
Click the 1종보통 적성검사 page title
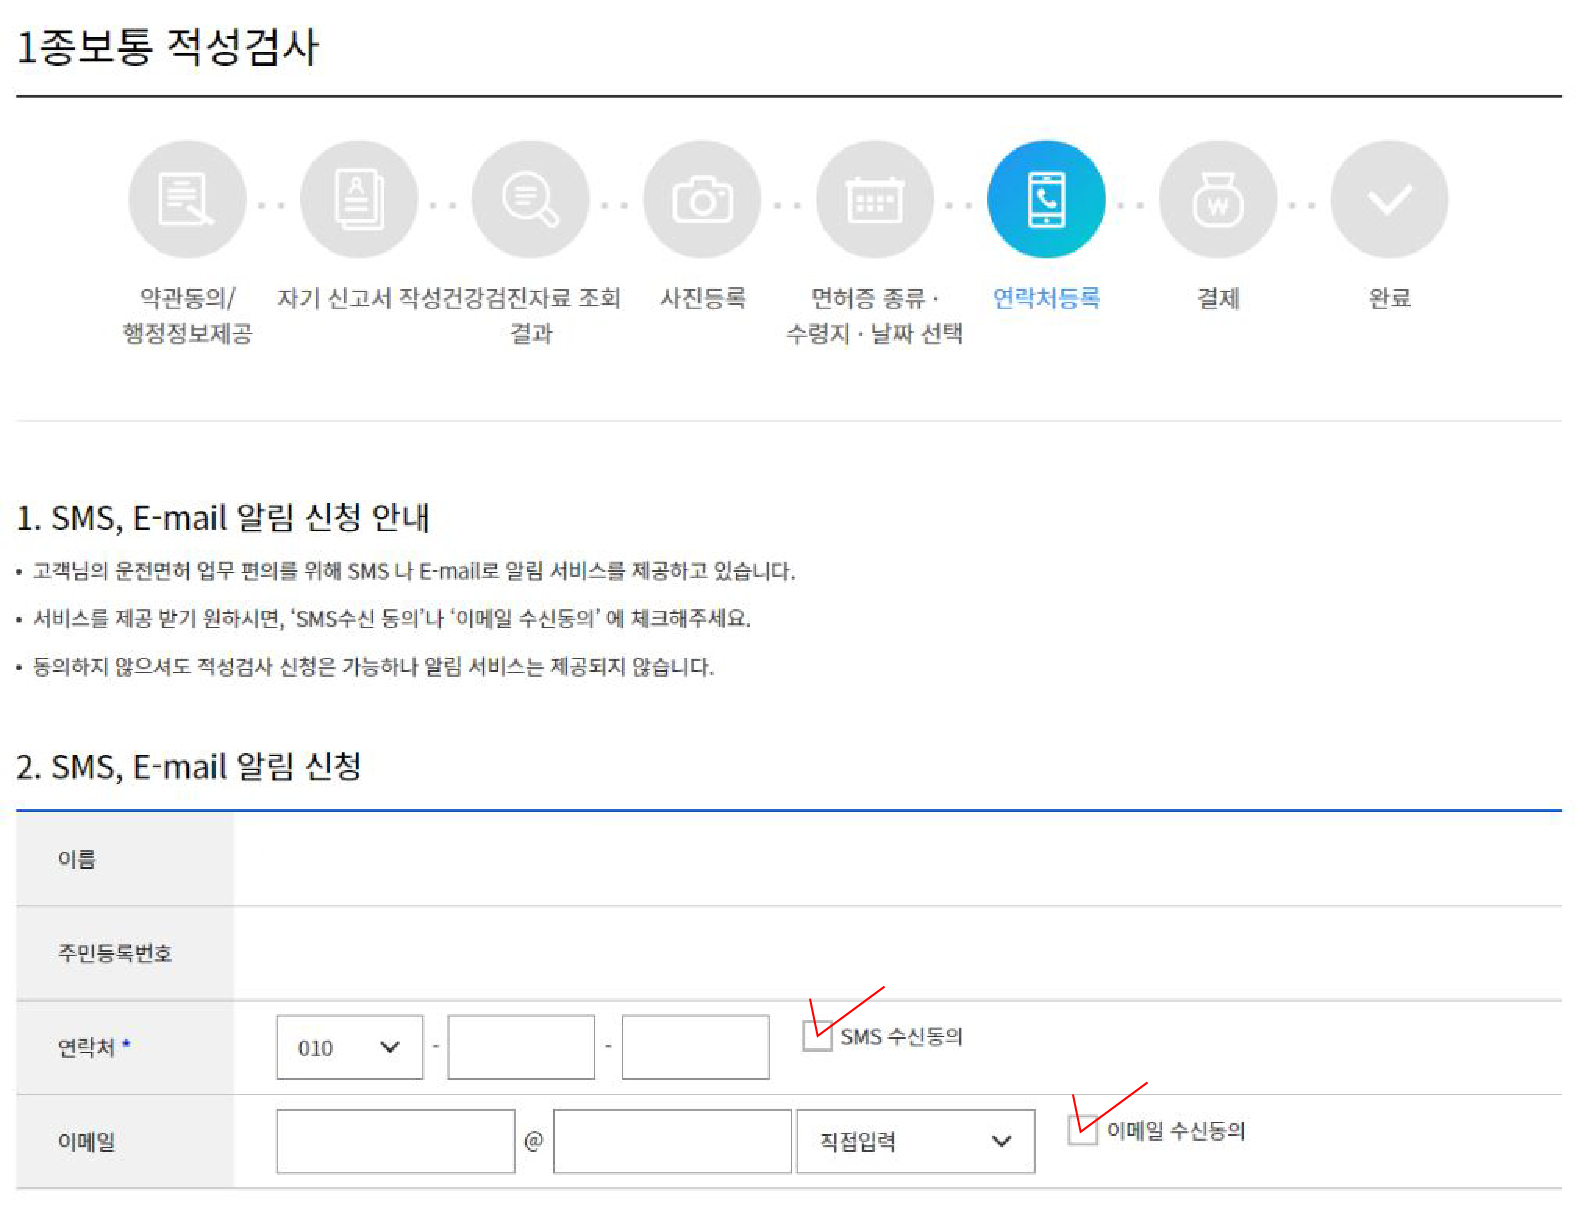coord(167,47)
